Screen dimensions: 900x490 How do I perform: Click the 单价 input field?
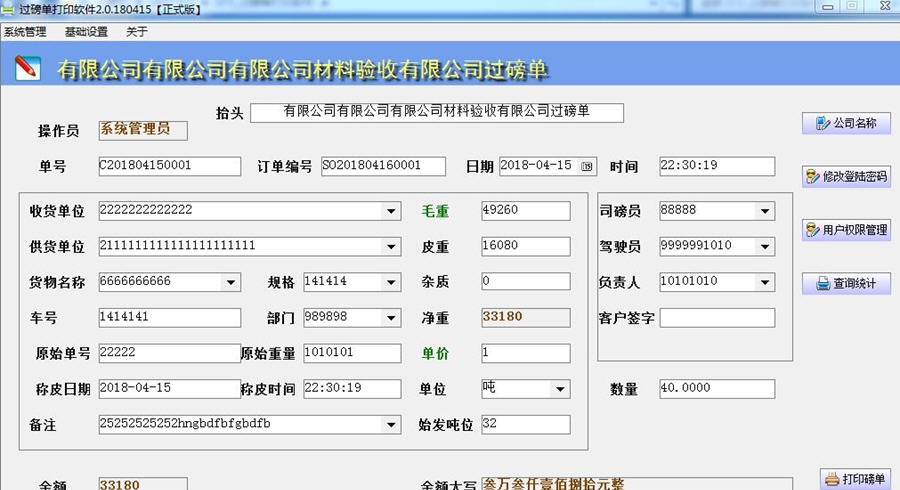tap(526, 353)
